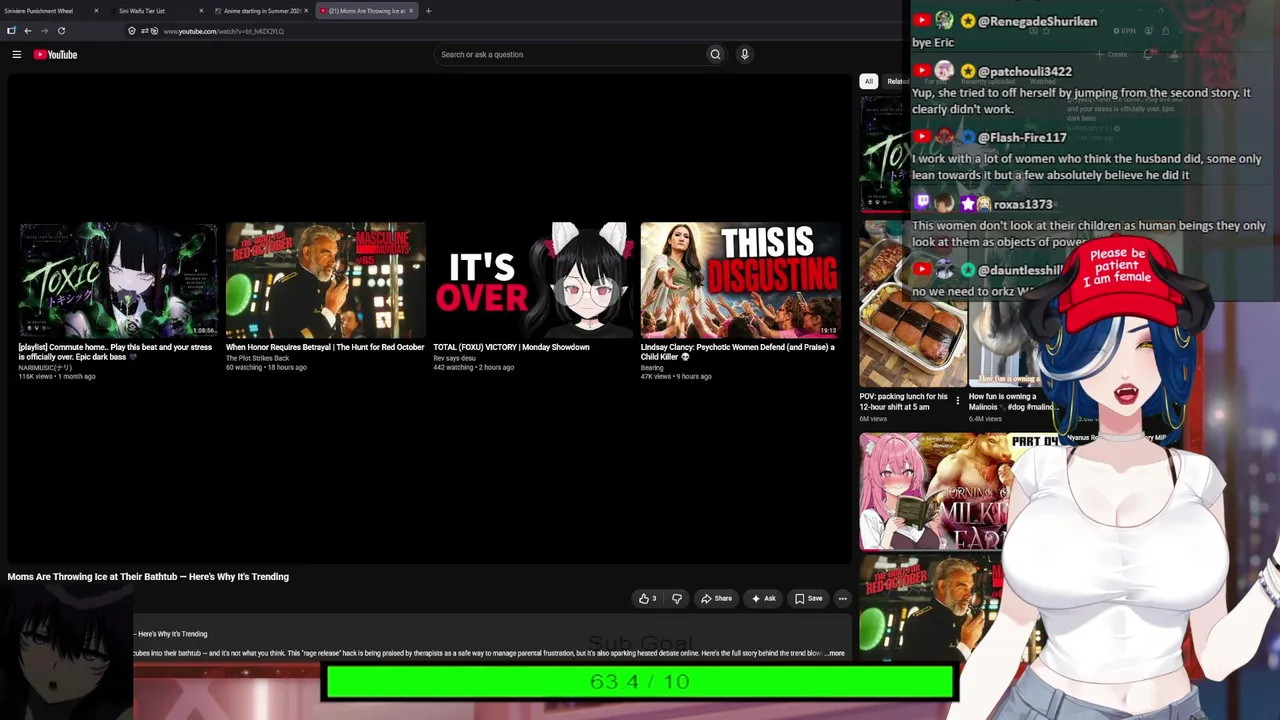
Task: Start voice search with the microphone
Action: click(744, 54)
